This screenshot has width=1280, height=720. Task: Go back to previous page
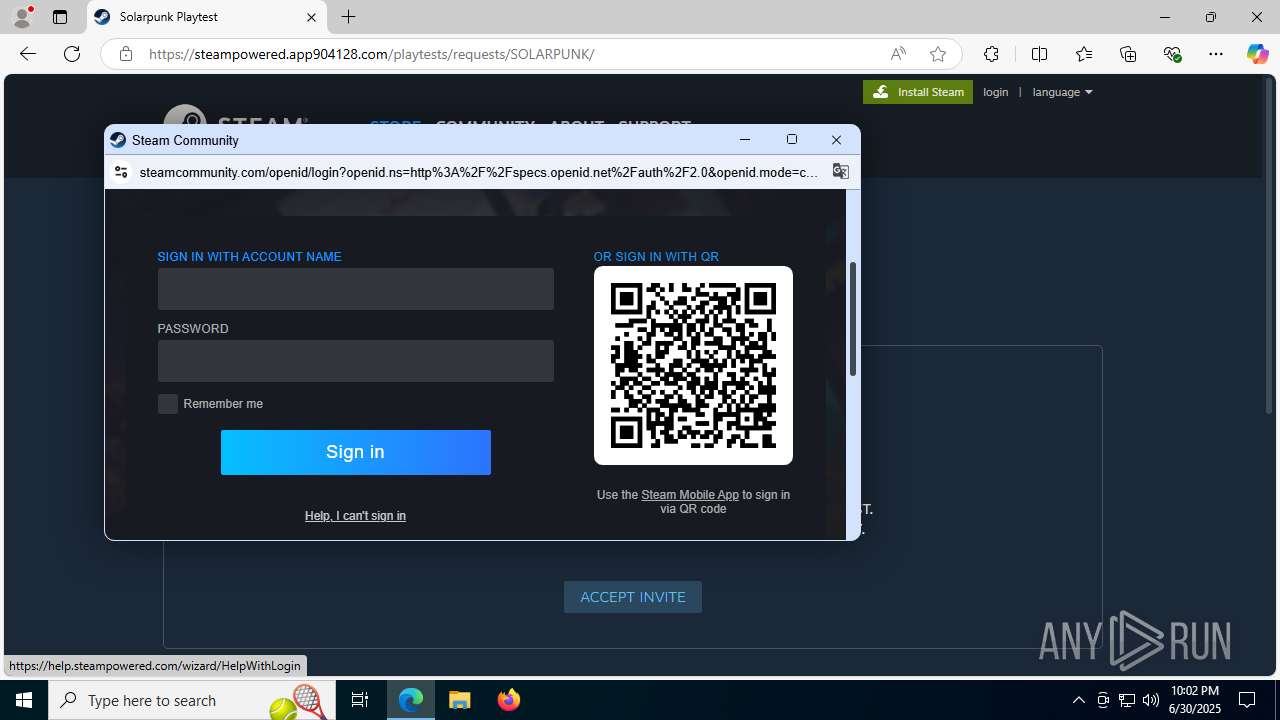(x=28, y=54)
